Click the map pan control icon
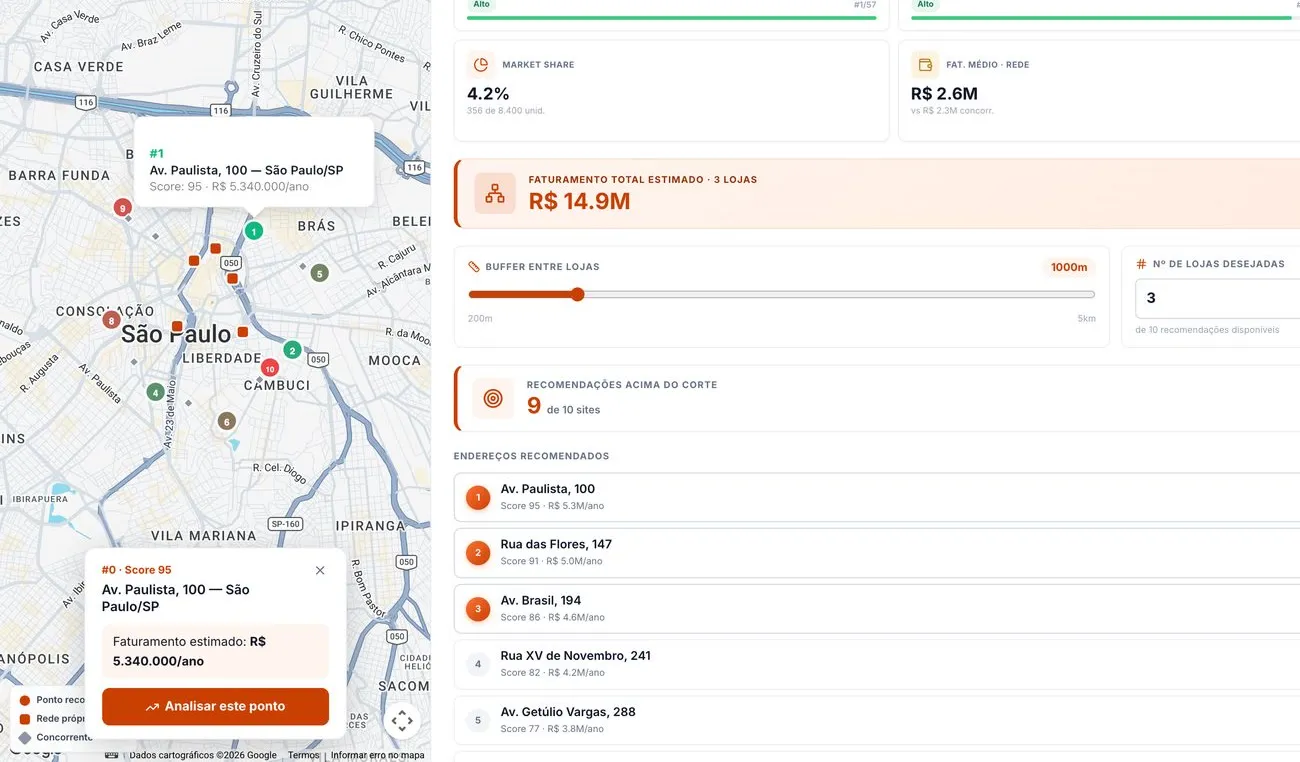Image resolution: width=1300 pixels, height=762 pixels. click(402, 720)
